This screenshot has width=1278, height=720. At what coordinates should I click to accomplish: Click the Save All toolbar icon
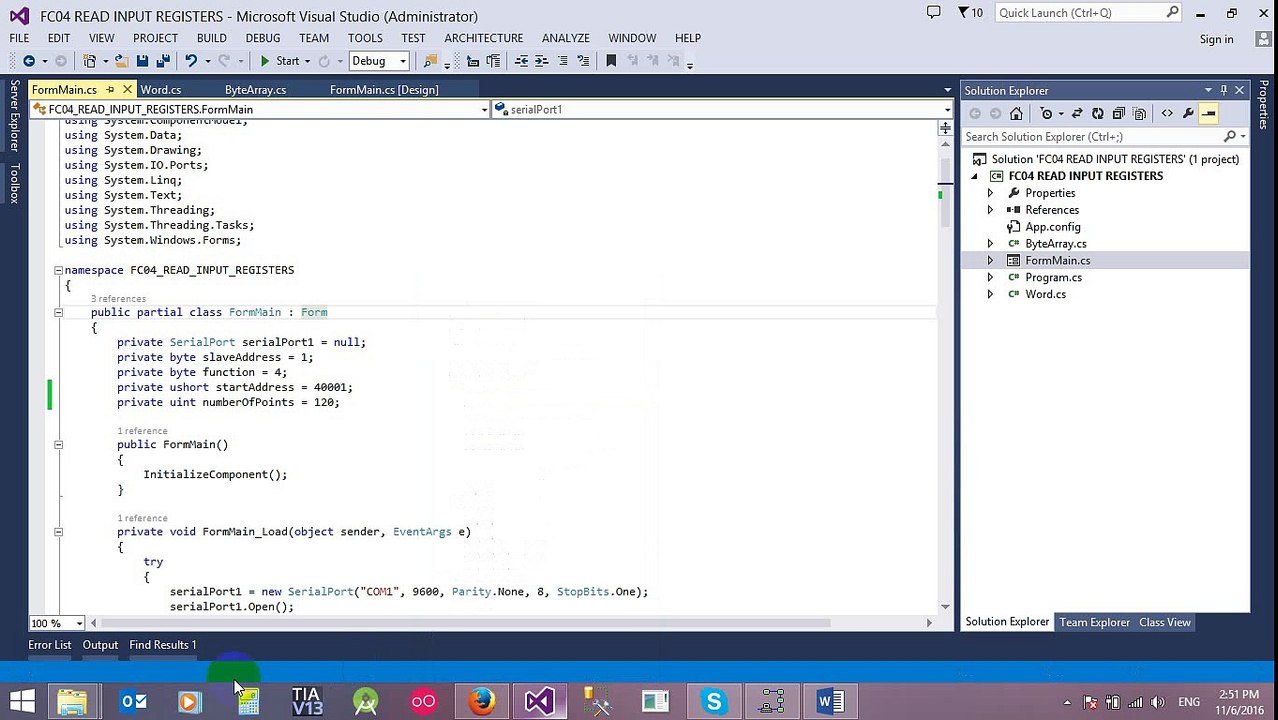pyautogui.click(x=163, y=61)
